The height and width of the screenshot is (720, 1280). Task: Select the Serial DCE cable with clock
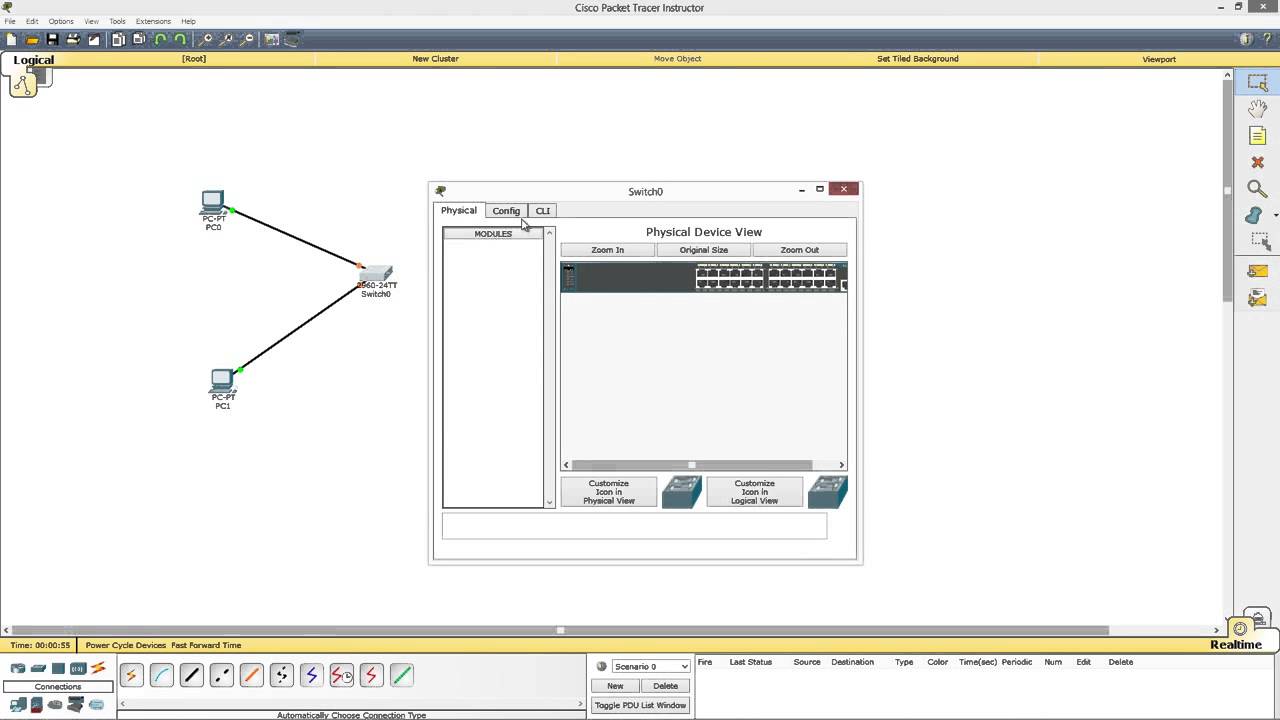pos(341,676)
